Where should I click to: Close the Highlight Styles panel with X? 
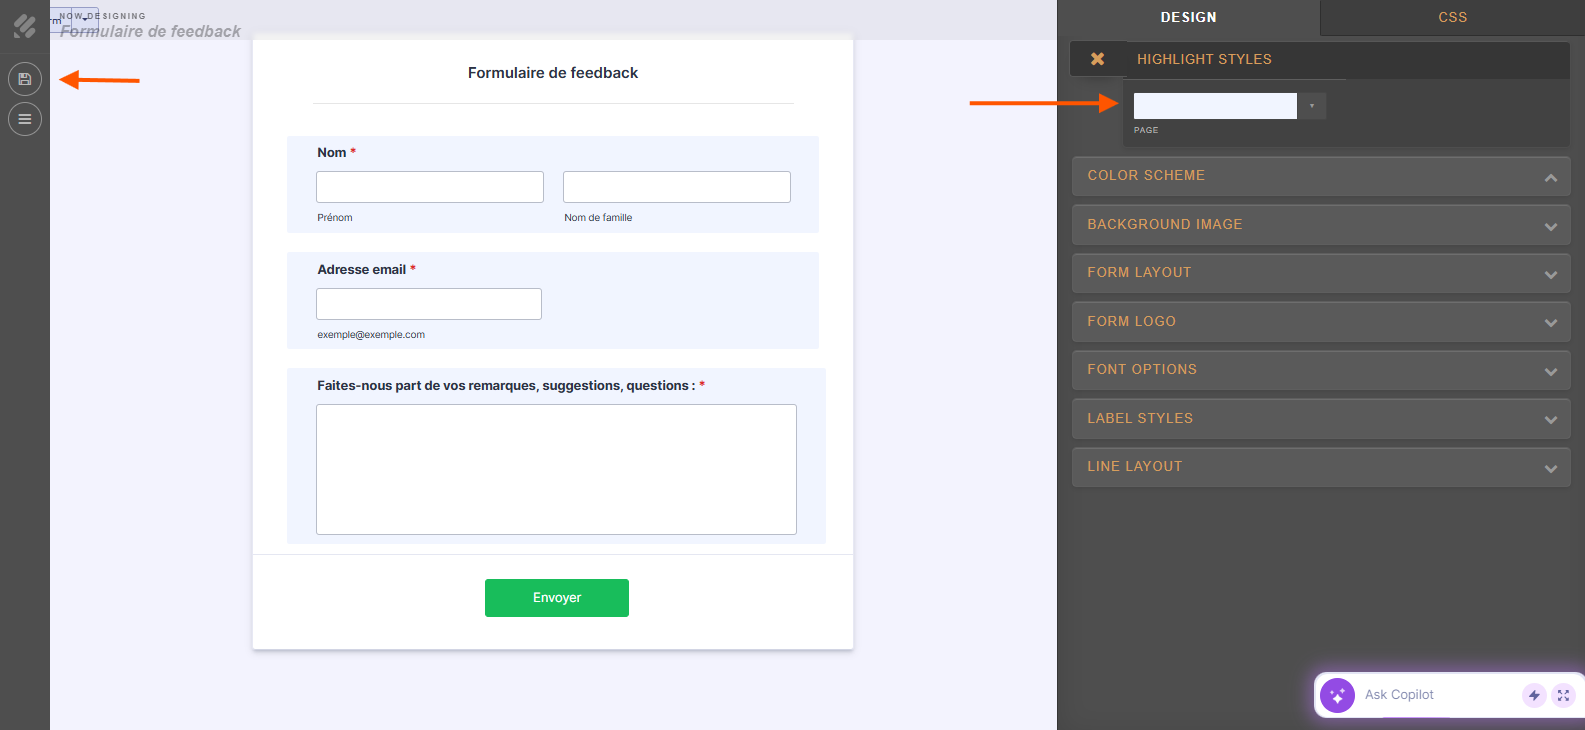point(1097,59)
